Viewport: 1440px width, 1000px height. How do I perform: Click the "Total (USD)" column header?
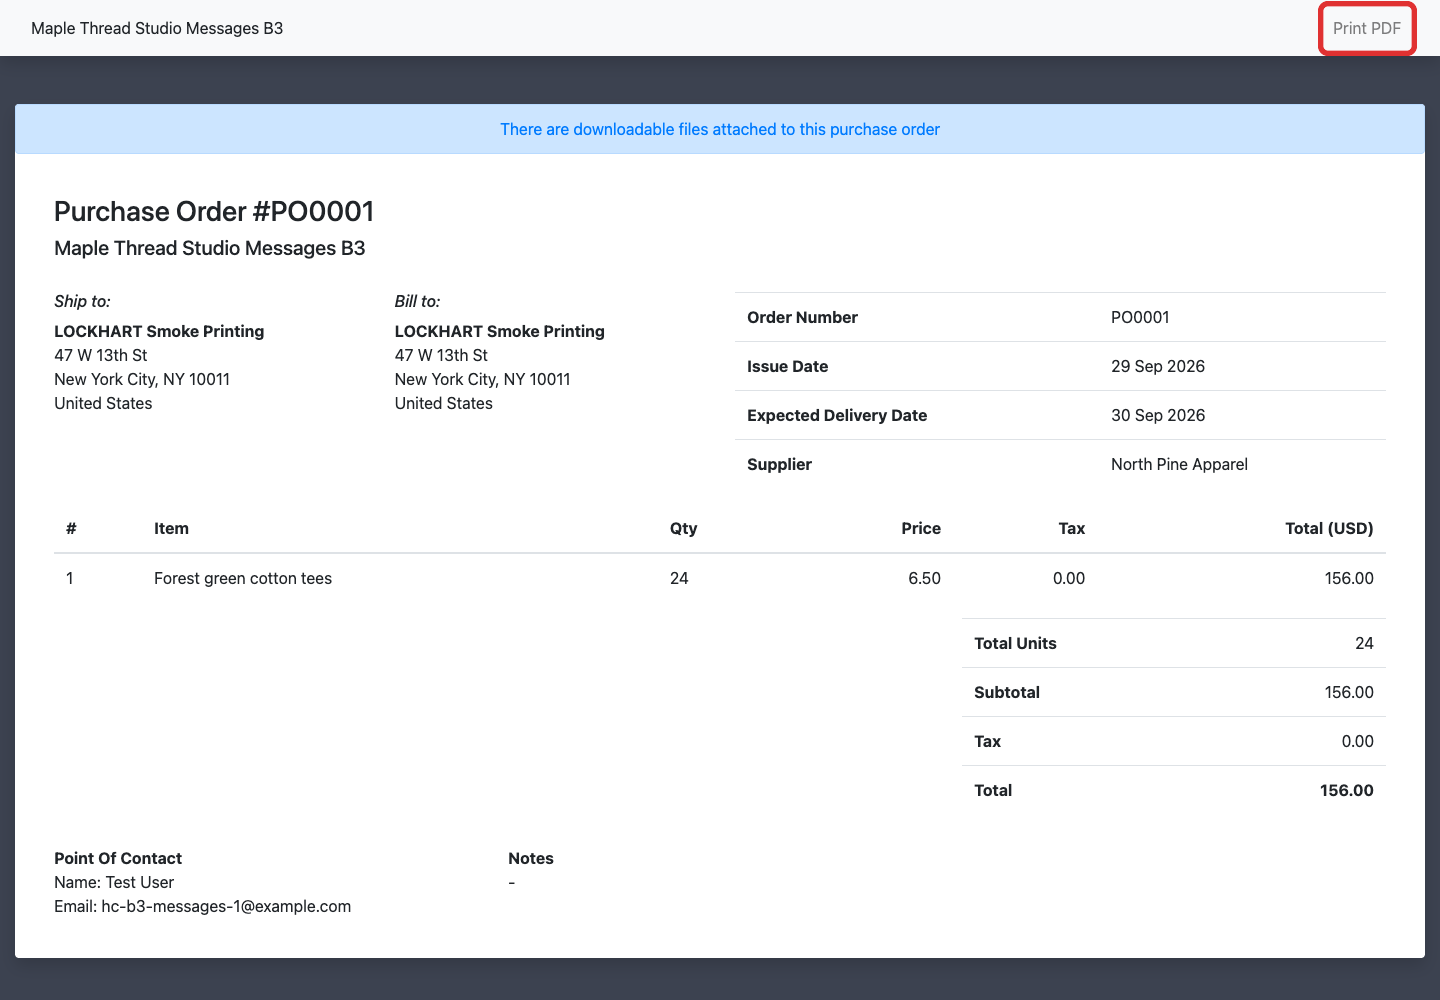click(1329, 528)
